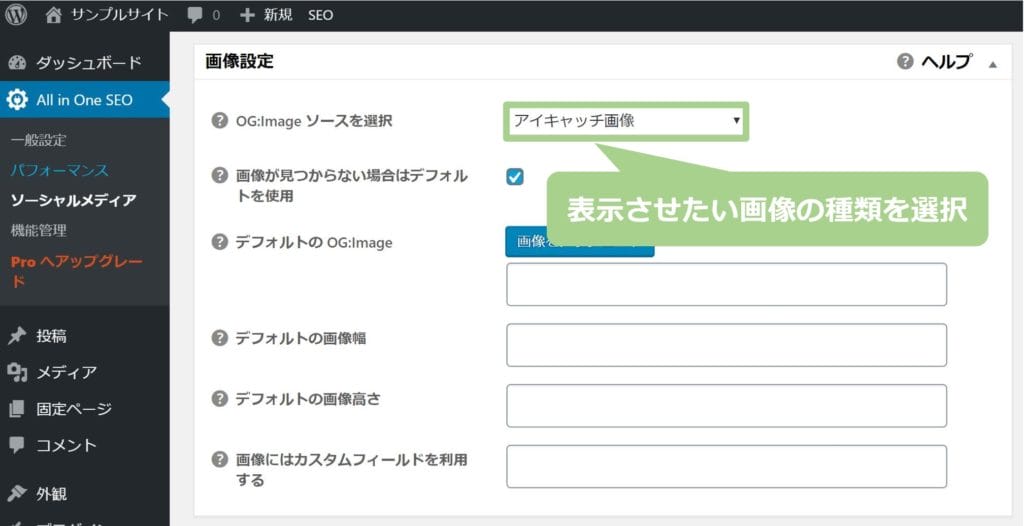Click the dashboard gauge icon
This screenshot has height=526, width=1024.
click(x=17, y=63)
